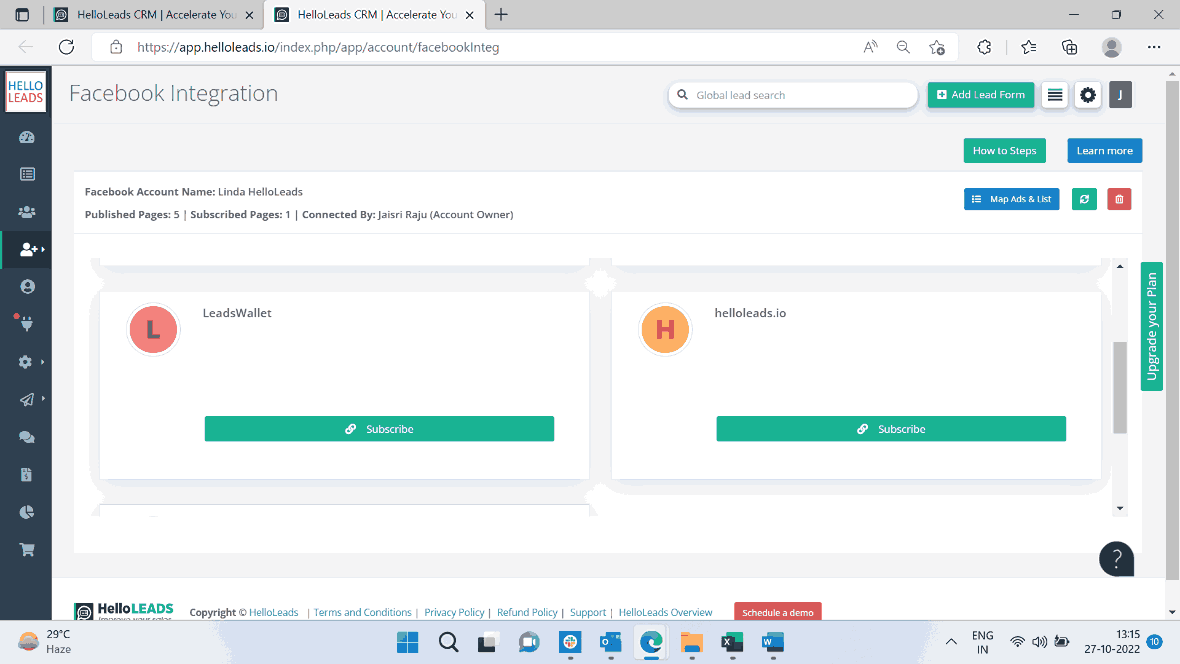Open browser settings and more ellipsis
The height and width of the screenshot is (664, 1180).
[1154, 47]
